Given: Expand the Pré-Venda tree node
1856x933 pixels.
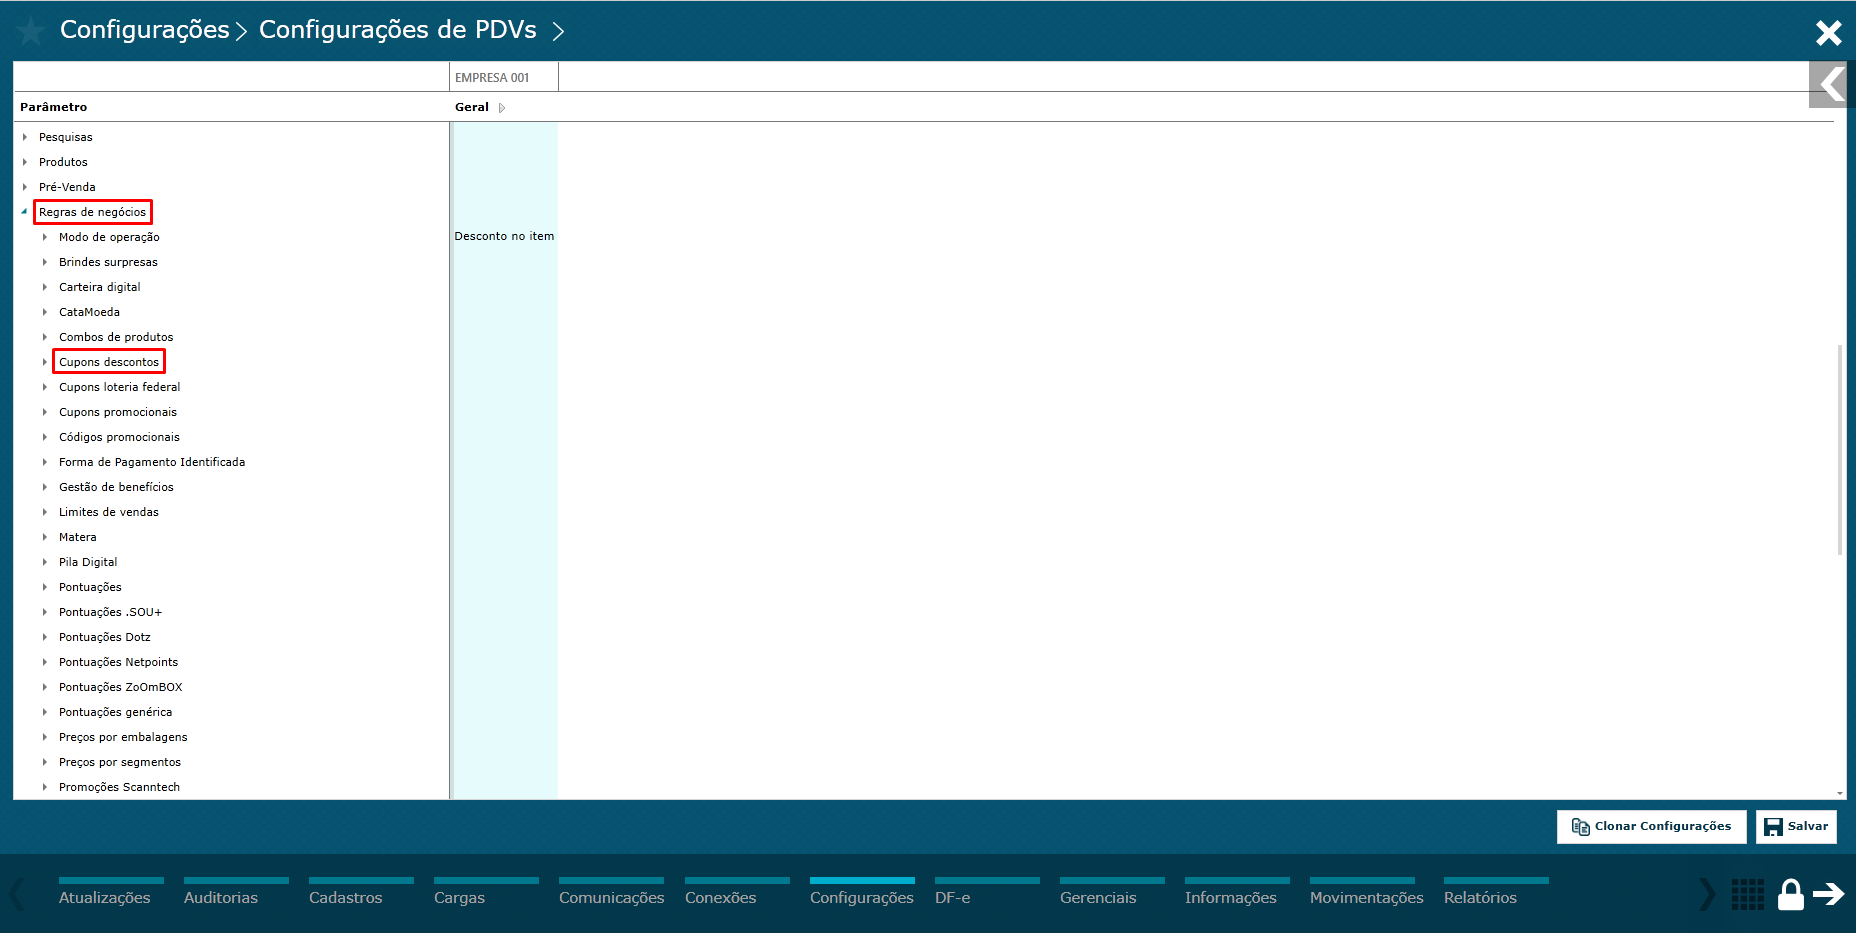Looking at the screenshot, I should click(x=25, y=187).
